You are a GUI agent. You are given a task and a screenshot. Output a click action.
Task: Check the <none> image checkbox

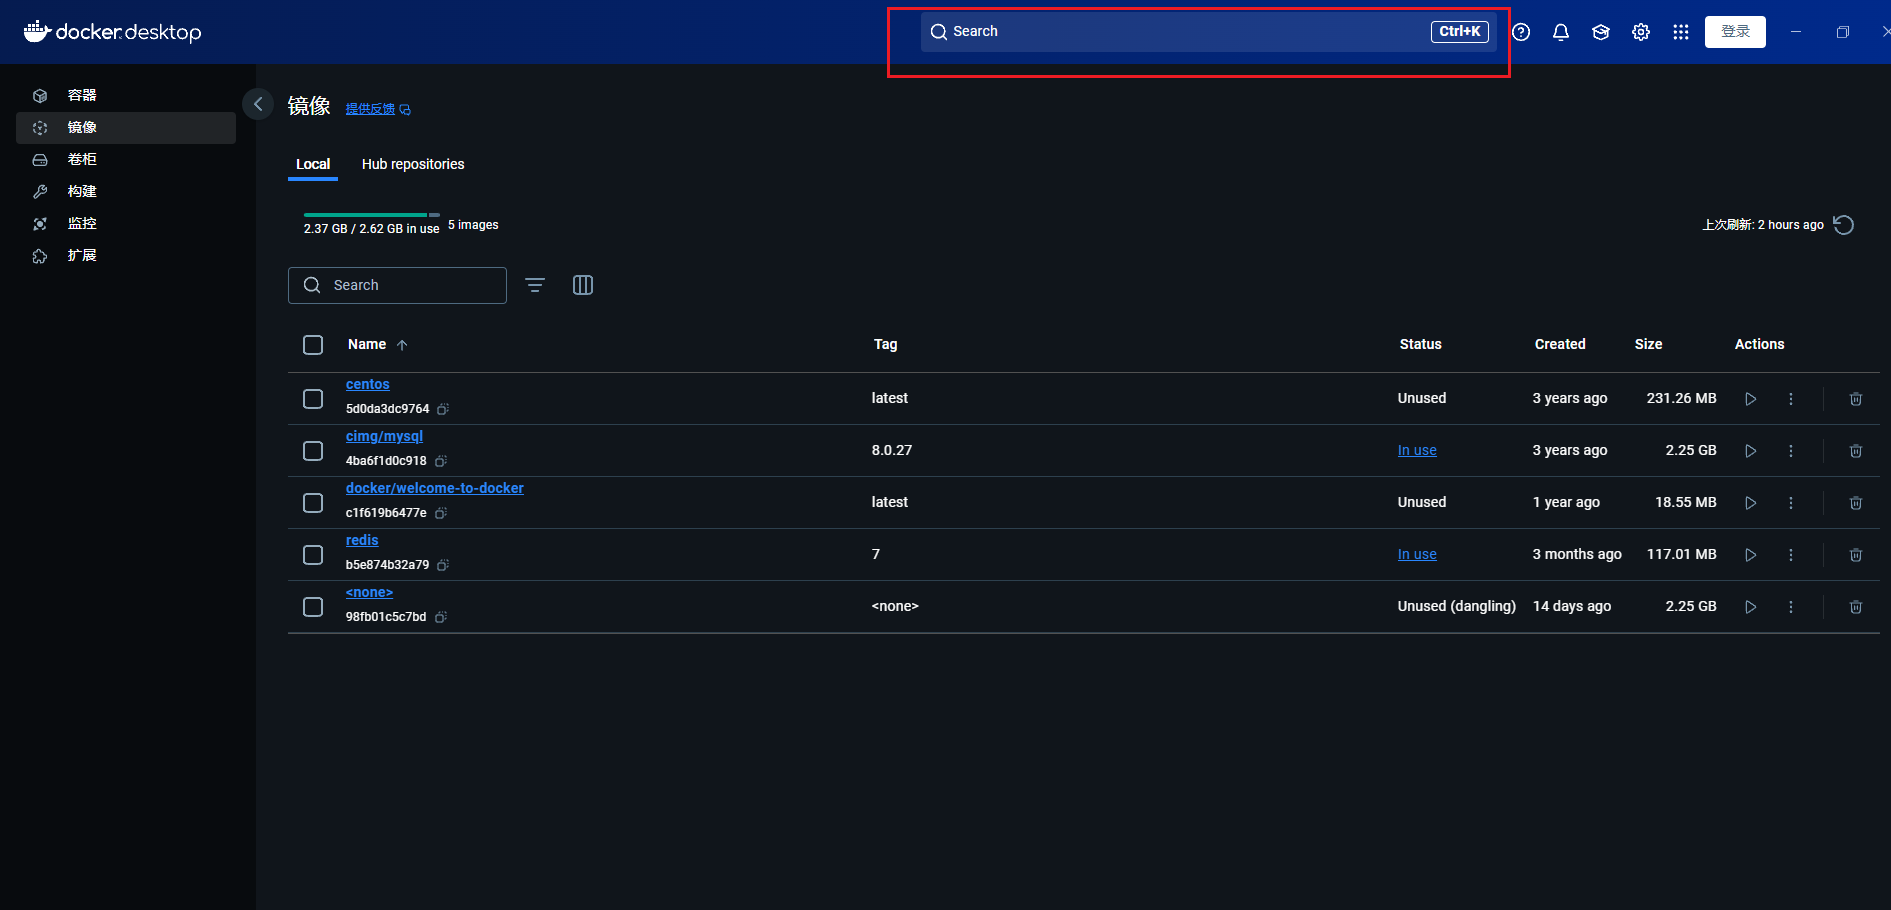coord(313,607)
